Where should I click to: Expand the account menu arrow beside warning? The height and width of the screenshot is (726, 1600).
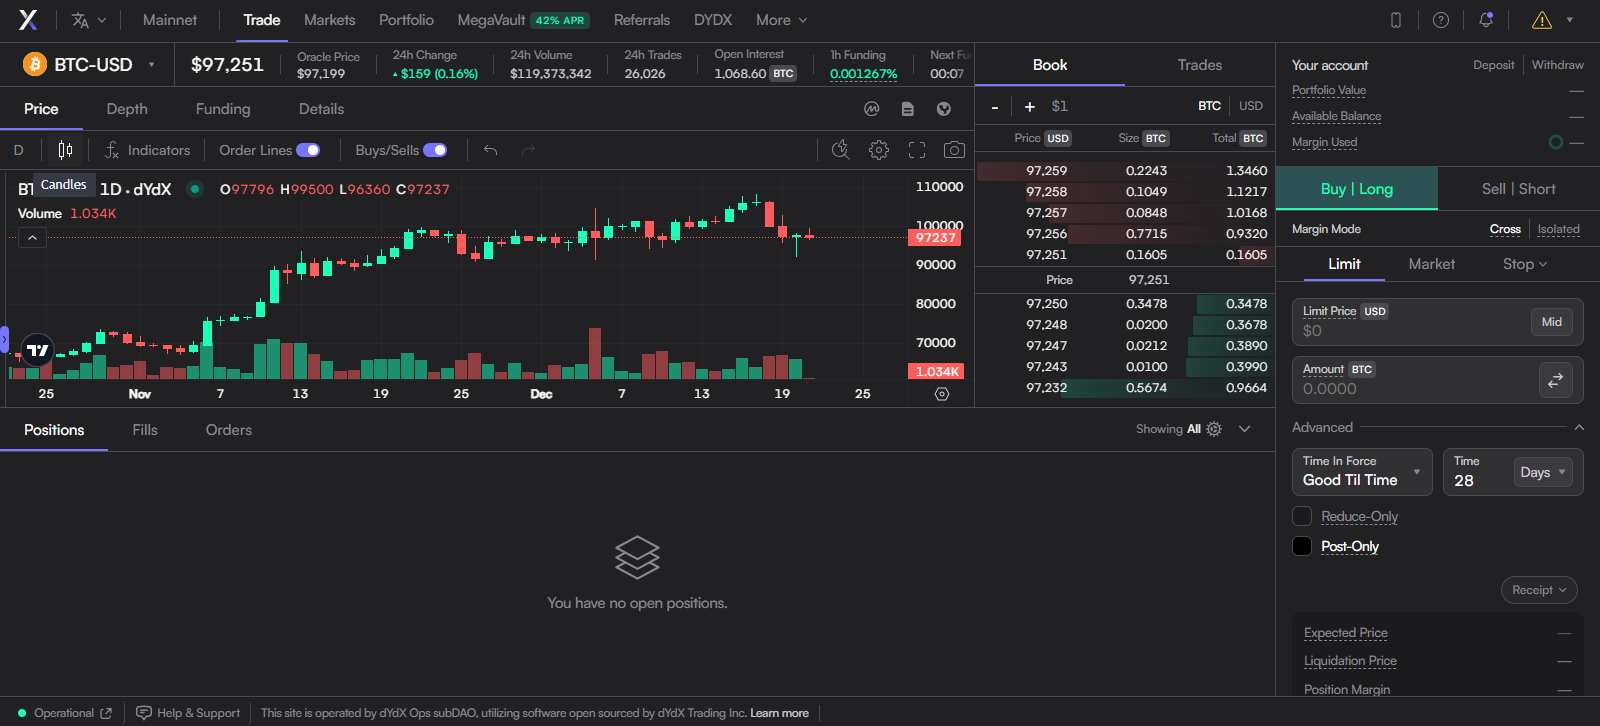click(x=1570, y=20)
